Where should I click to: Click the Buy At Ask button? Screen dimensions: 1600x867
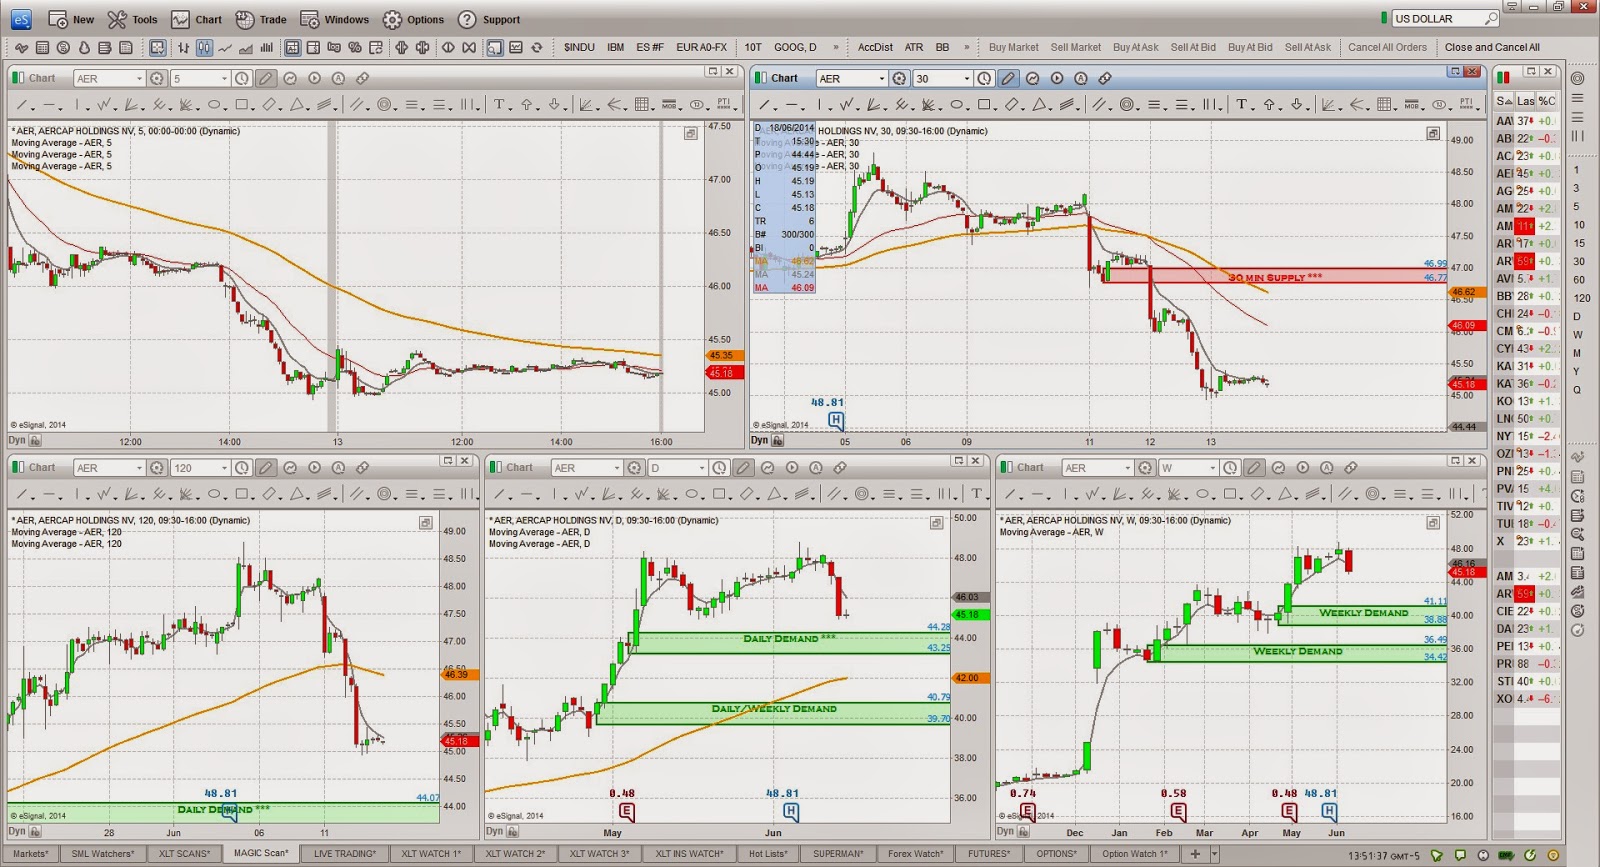1136,47
